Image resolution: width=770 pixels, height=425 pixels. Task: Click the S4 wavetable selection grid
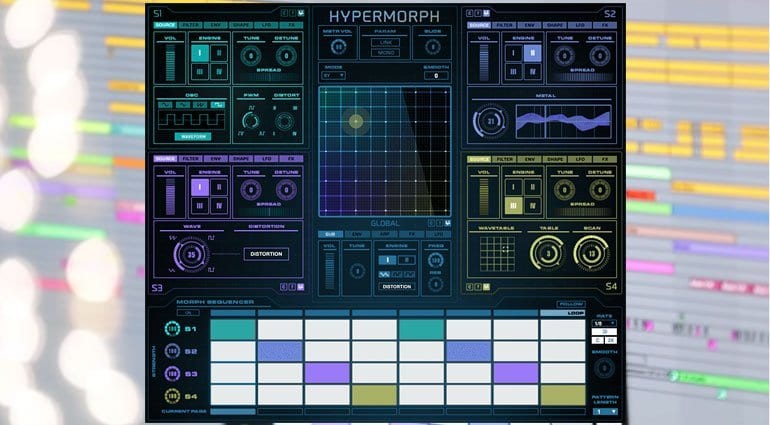pyautogui.click(x=497, y=254)
